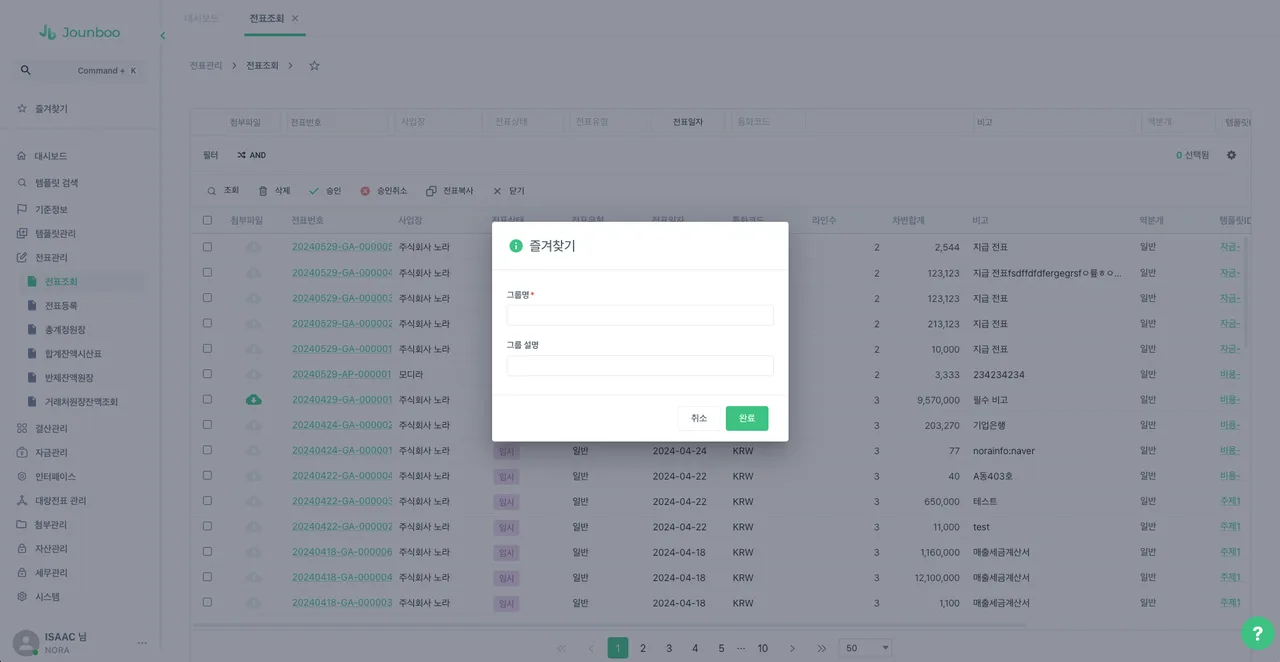Click 닫기 toolbar button

[x=508, y=191]
